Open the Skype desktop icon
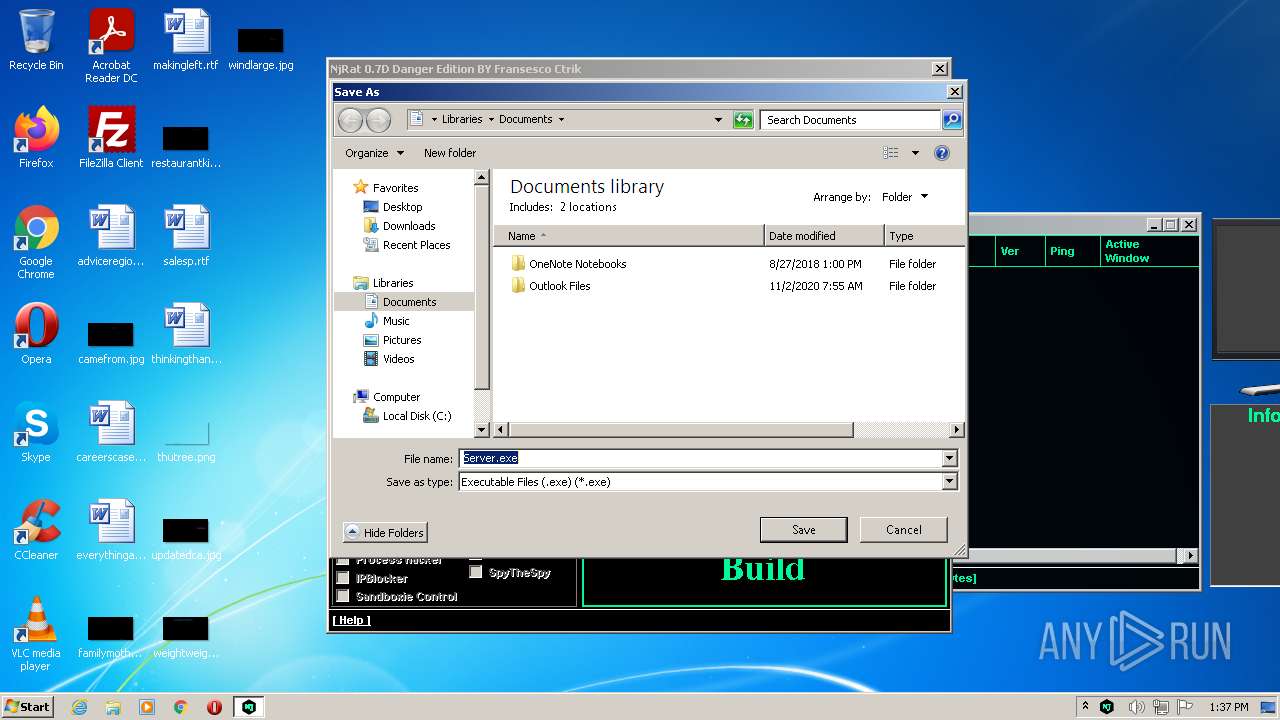 coord(36,432)
